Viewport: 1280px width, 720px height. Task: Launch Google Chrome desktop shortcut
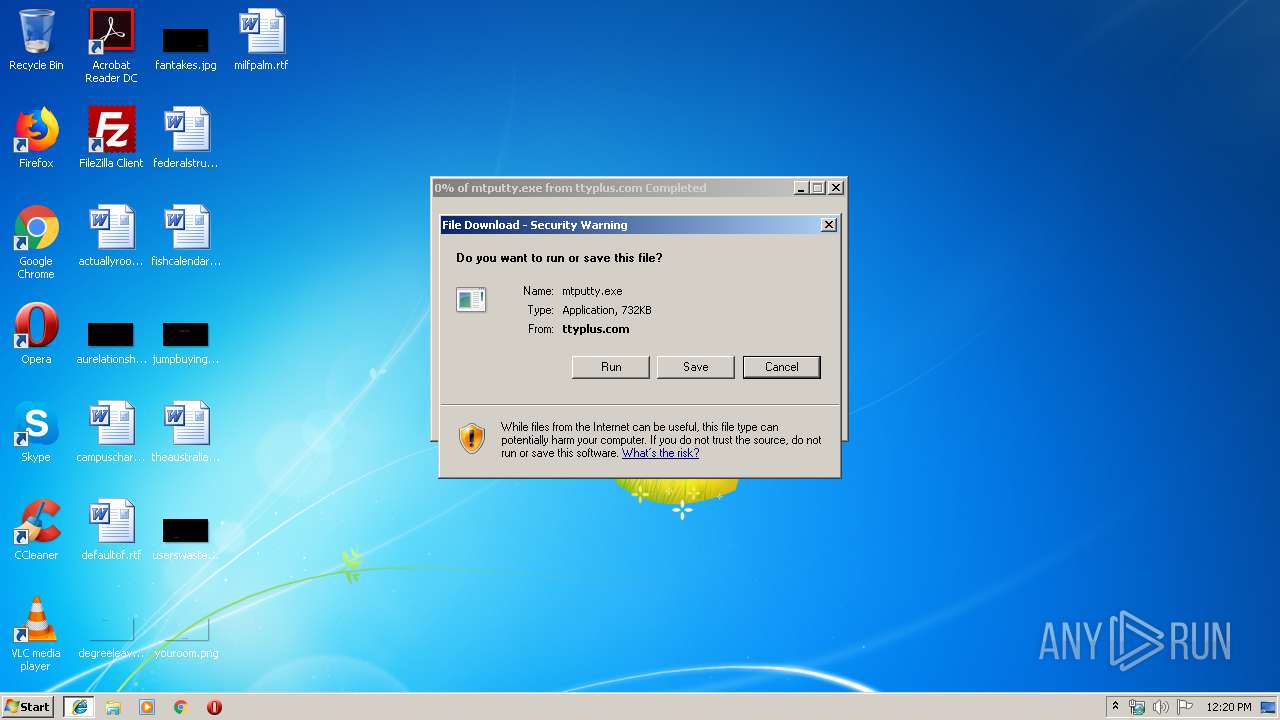click(36, 242)
